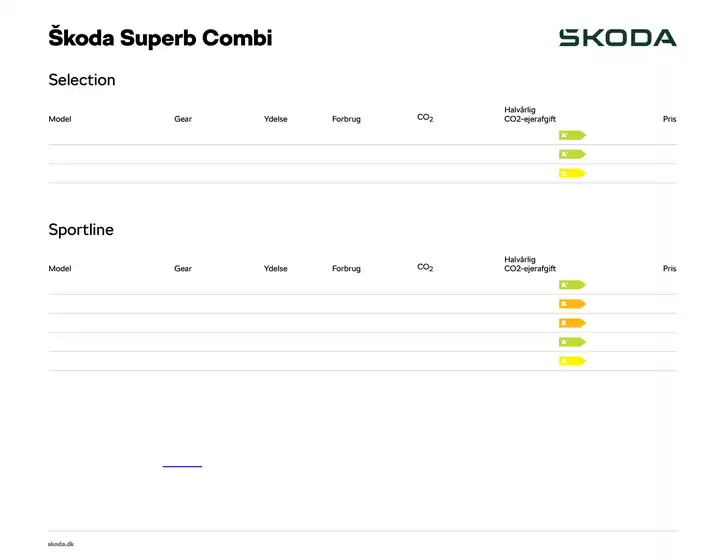This screenshot has height=560, width=725.
Task: Click the first orange energy label under Sportline
Action: coord(571,304)
